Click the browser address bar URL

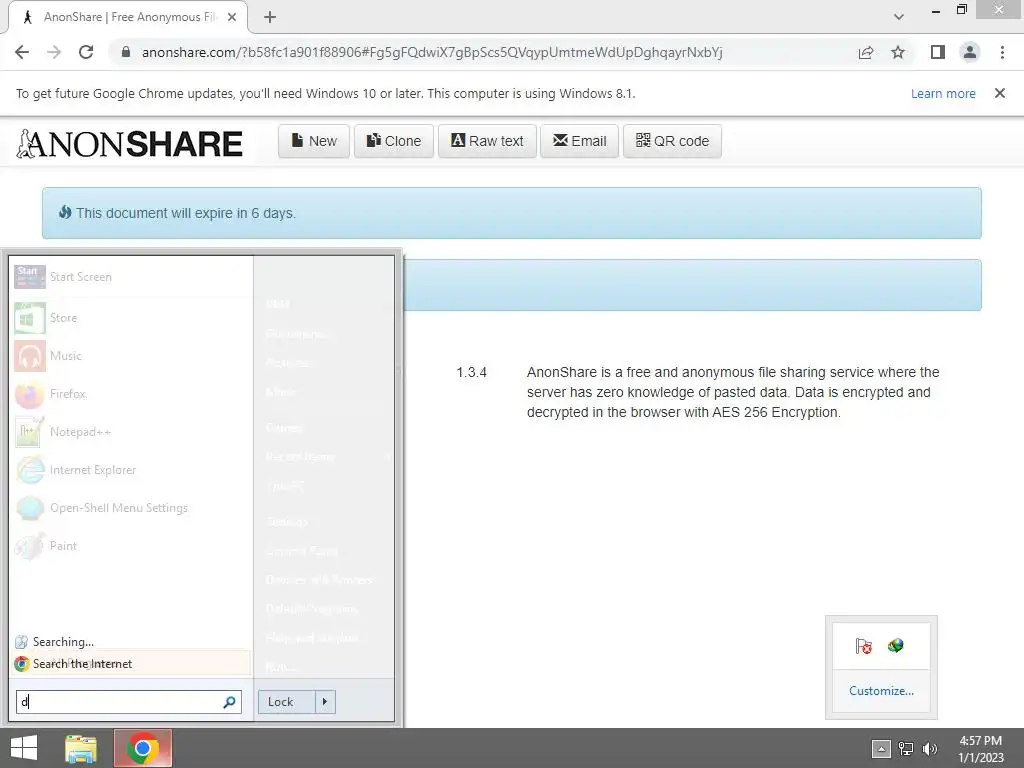coord(432,52)
